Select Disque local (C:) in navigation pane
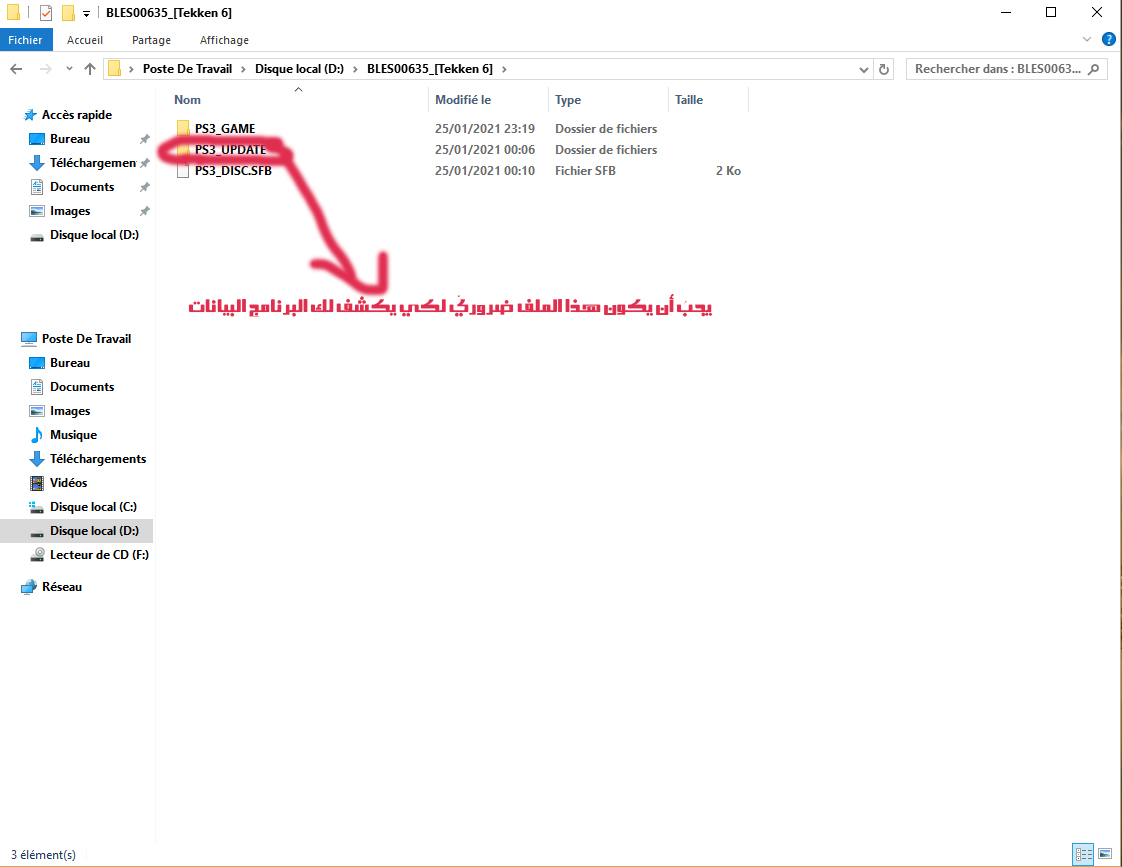This screenshot has width=1122, height=867. 94,507
